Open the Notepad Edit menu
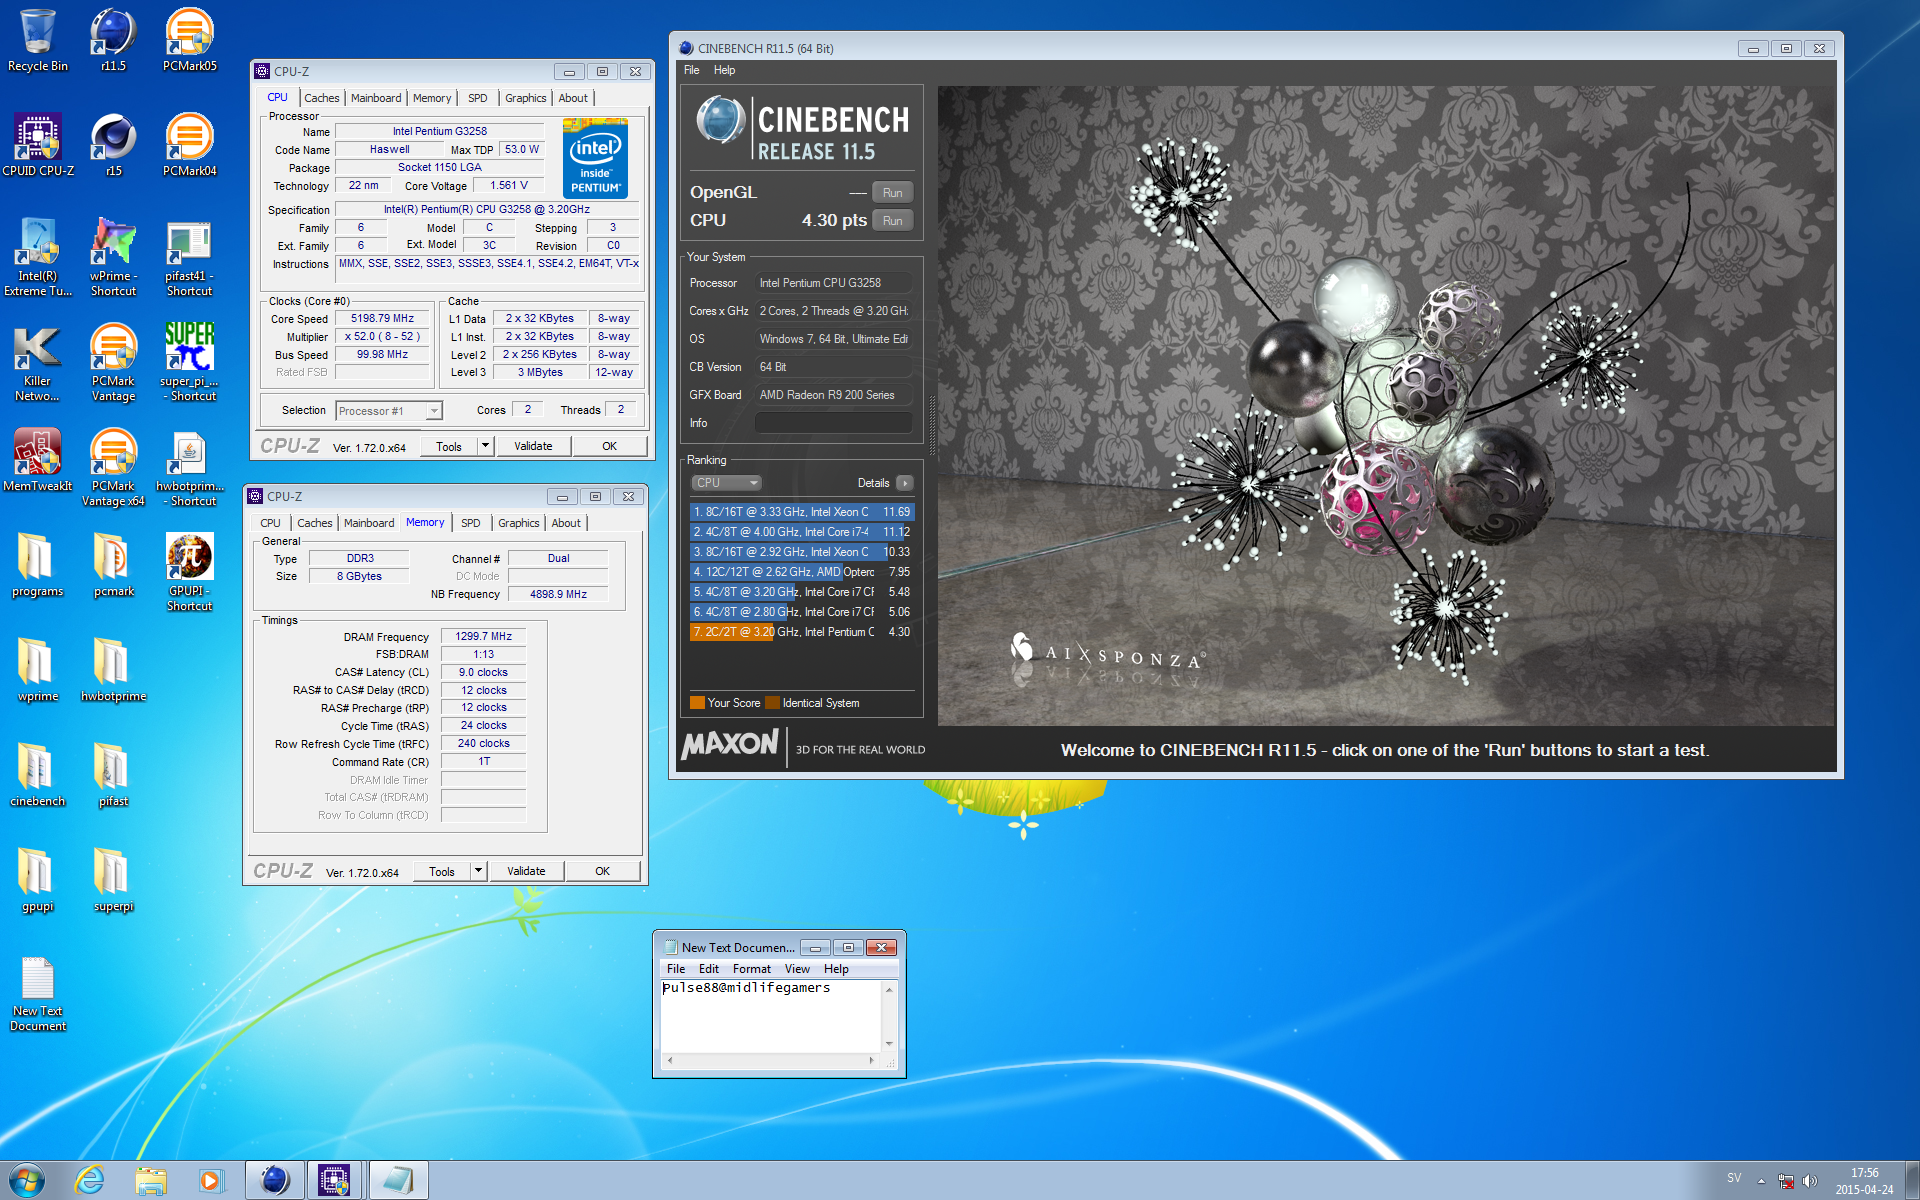The image size is (1920, 1200). click(x=709, y=969)
